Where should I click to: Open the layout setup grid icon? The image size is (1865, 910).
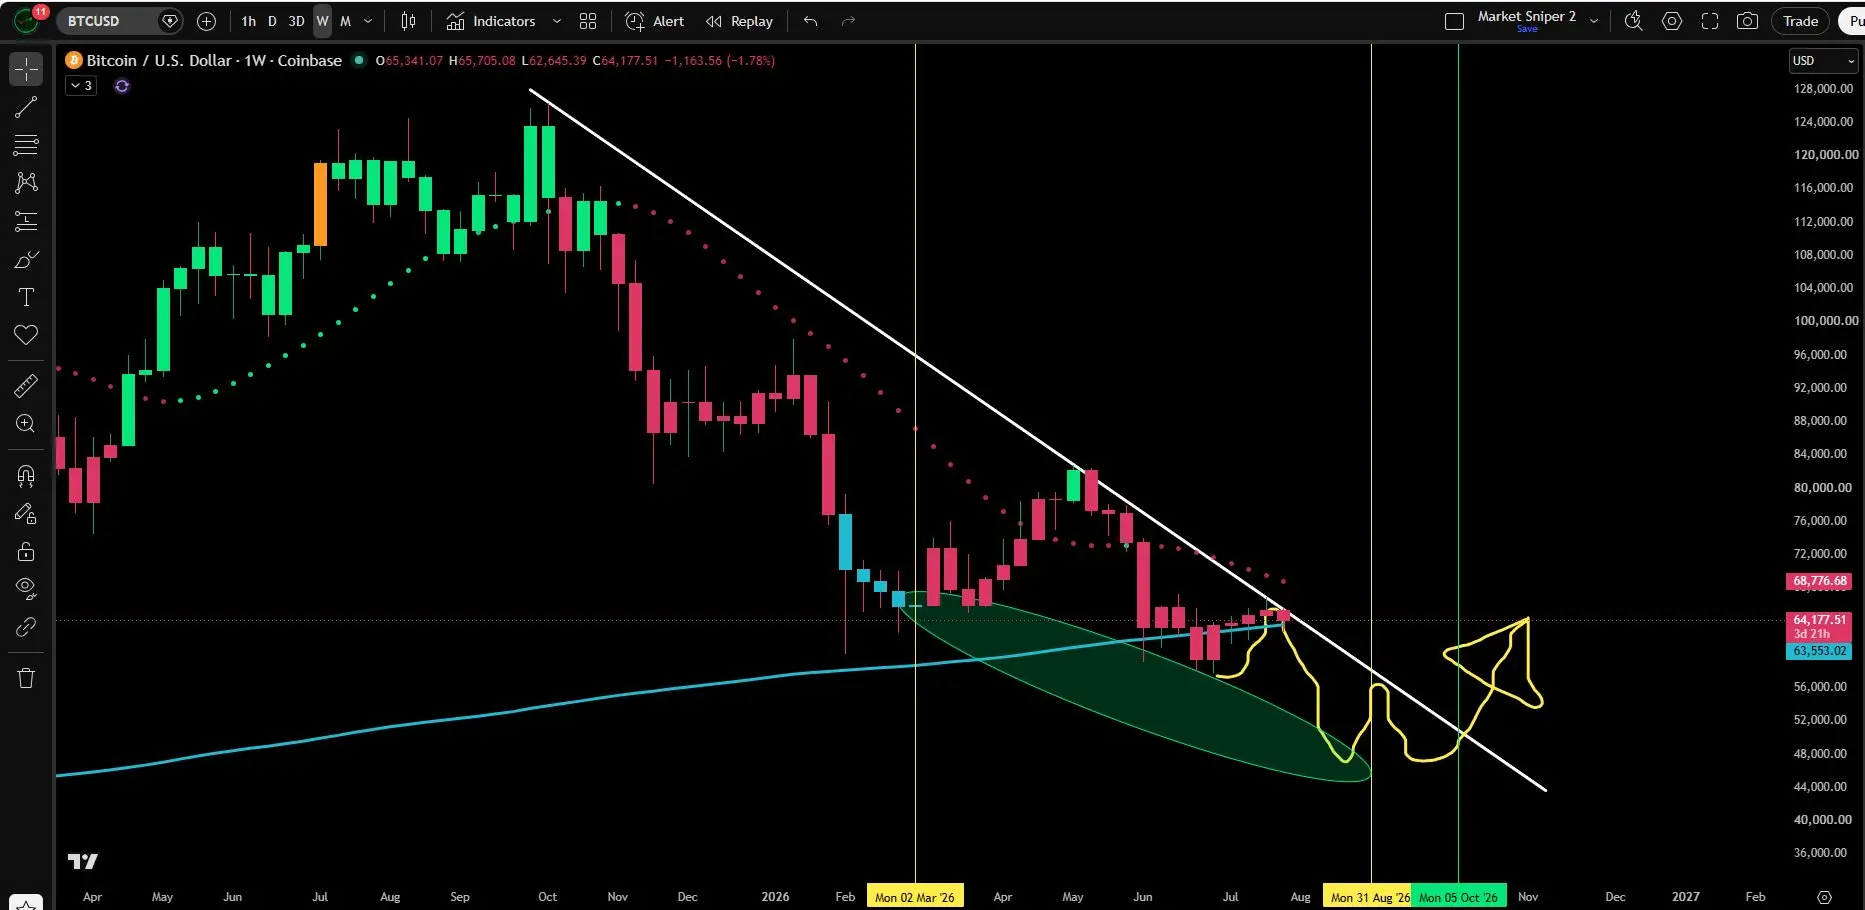pyautogui.click(x=588, y=21)
